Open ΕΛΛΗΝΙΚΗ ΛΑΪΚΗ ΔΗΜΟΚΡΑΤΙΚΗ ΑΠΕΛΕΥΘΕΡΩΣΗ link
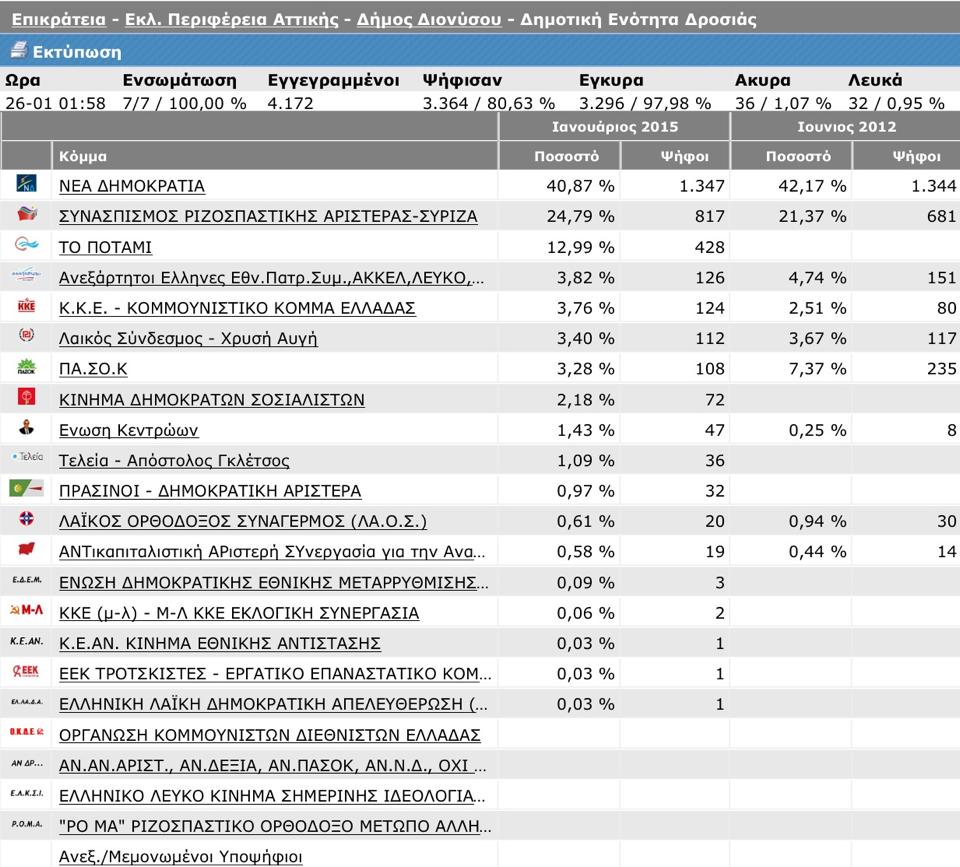960x867 pixels. [273, 704]
